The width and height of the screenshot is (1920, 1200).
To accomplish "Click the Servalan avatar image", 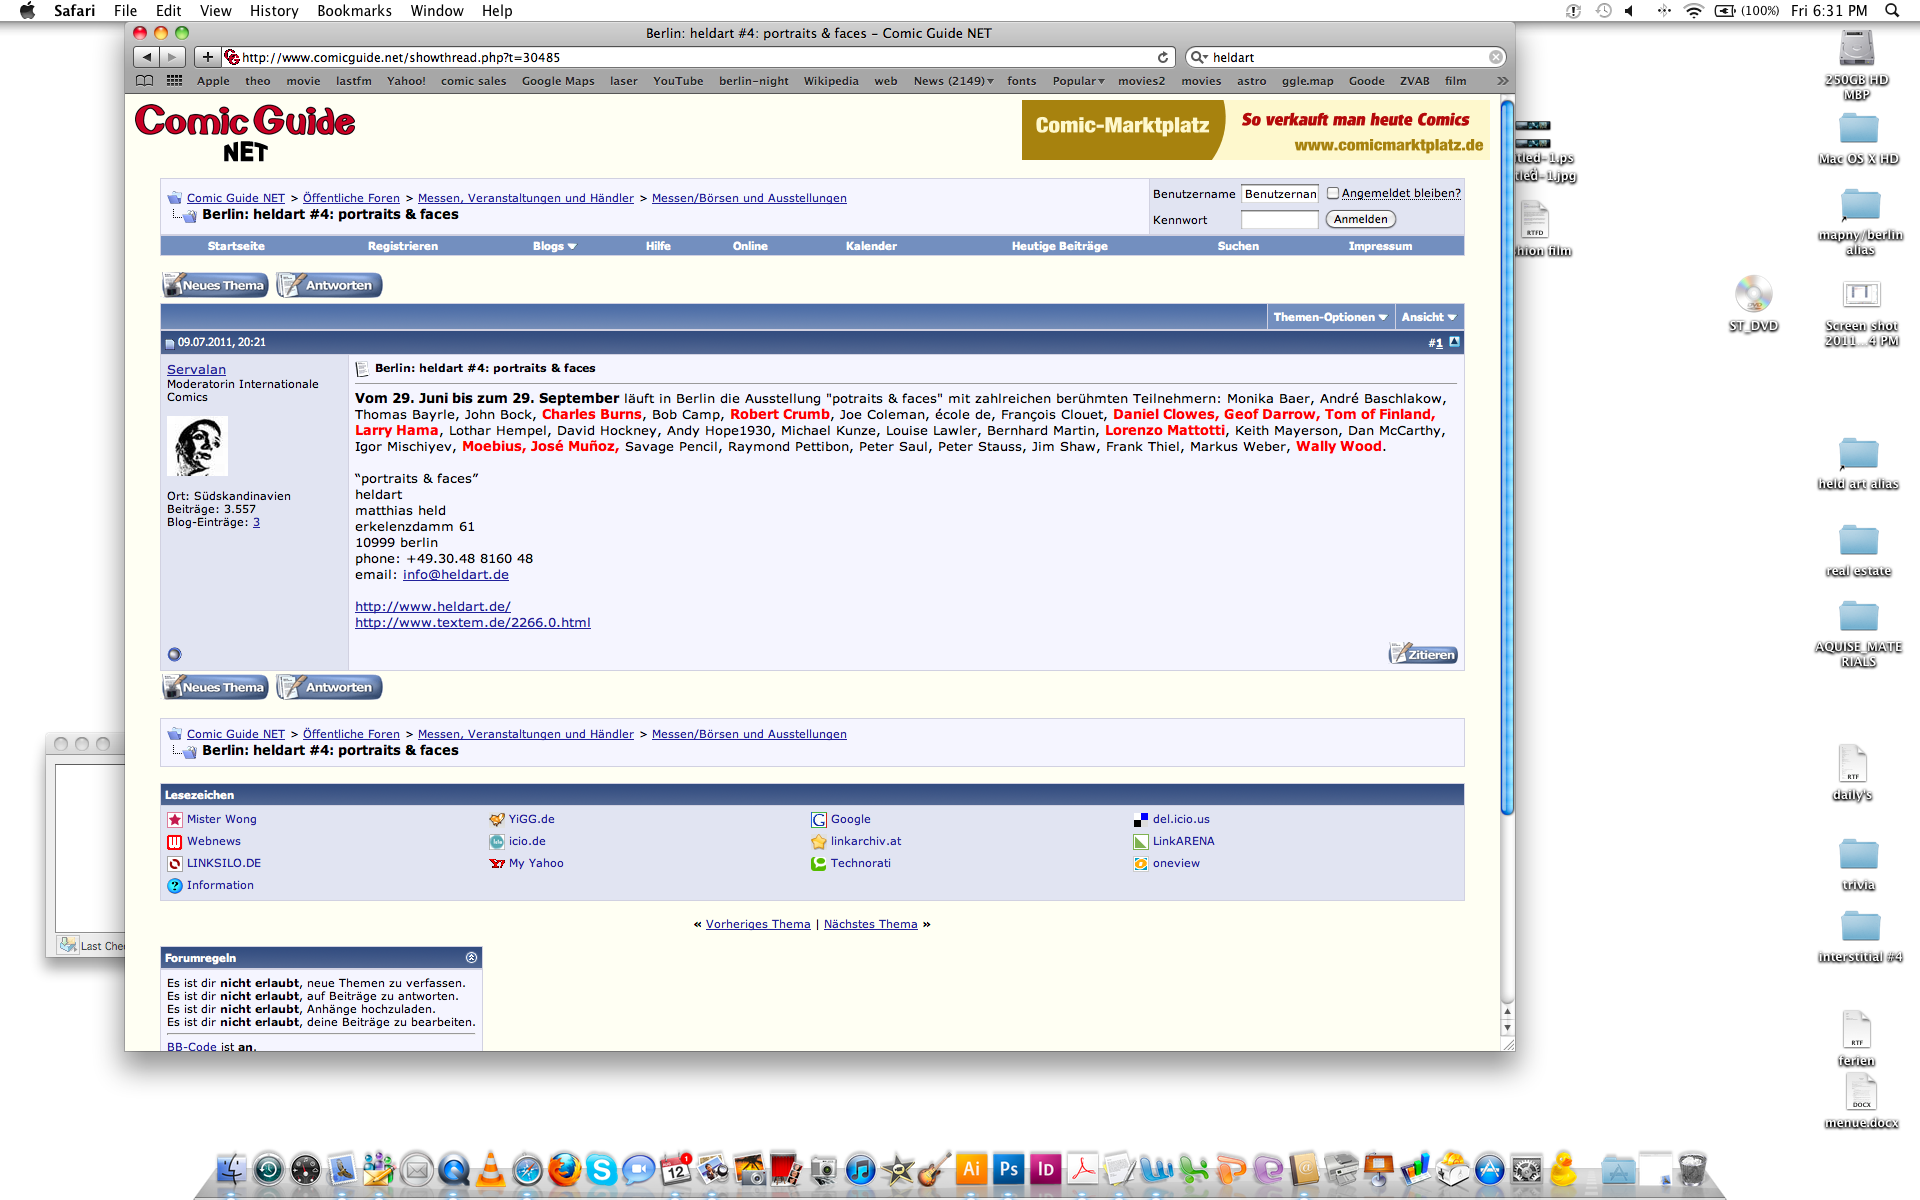I will (197, 446).
